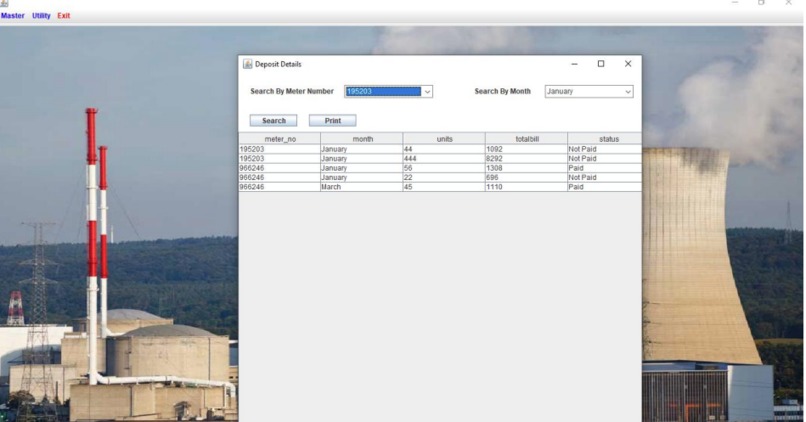Click Paid status in the 1308 row
This screenshot has height=422, width=806.
click(x=604, y=168)
